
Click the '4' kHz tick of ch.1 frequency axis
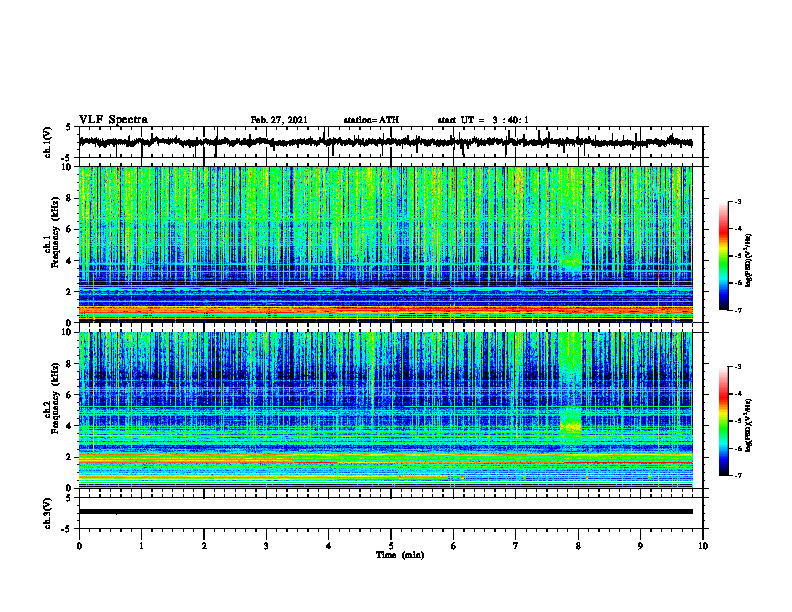(x=71, y=261)
